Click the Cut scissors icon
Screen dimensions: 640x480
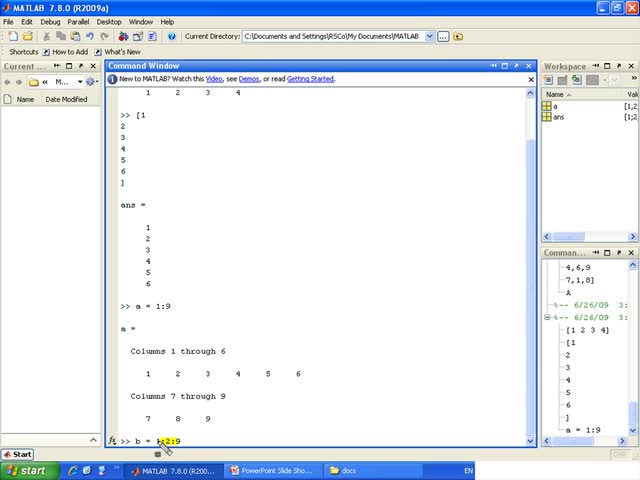click(x=47, y=36)
